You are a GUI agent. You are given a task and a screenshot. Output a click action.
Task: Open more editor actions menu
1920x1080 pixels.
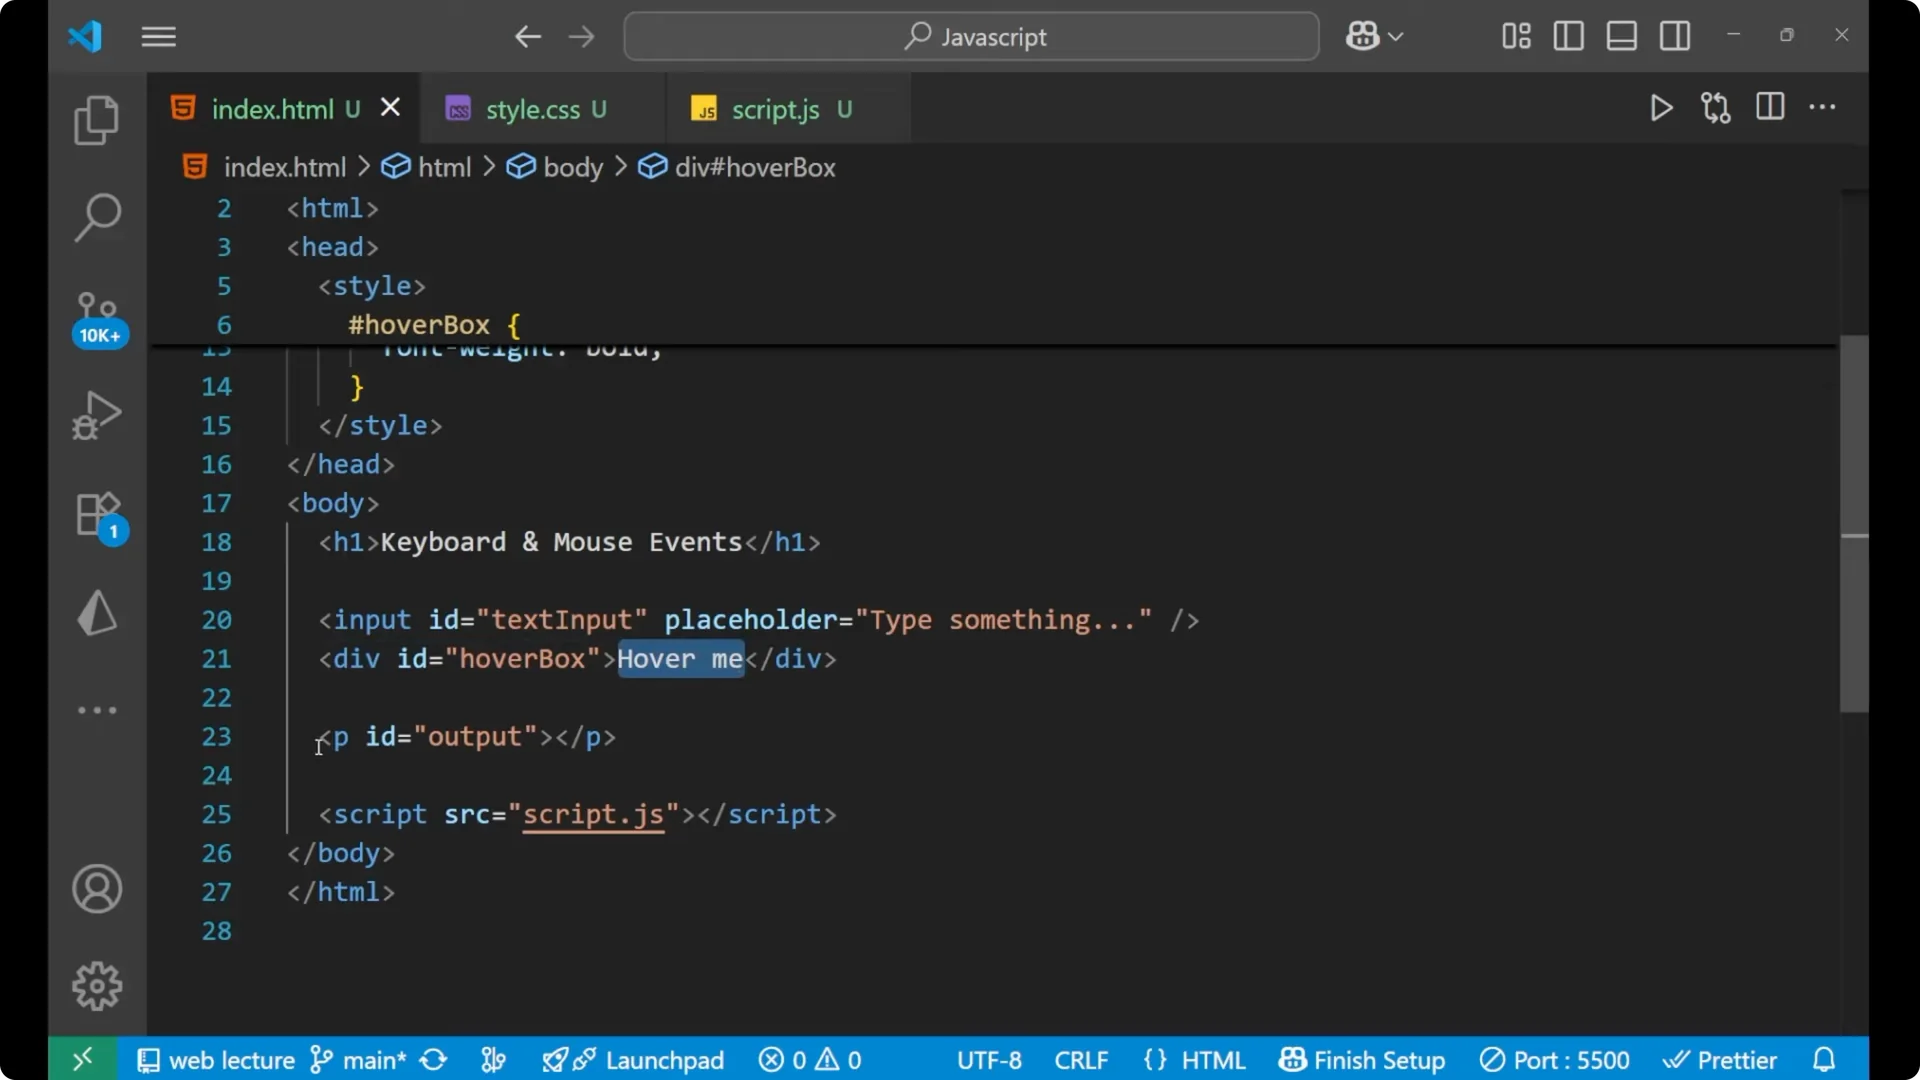click(1823, 108)
